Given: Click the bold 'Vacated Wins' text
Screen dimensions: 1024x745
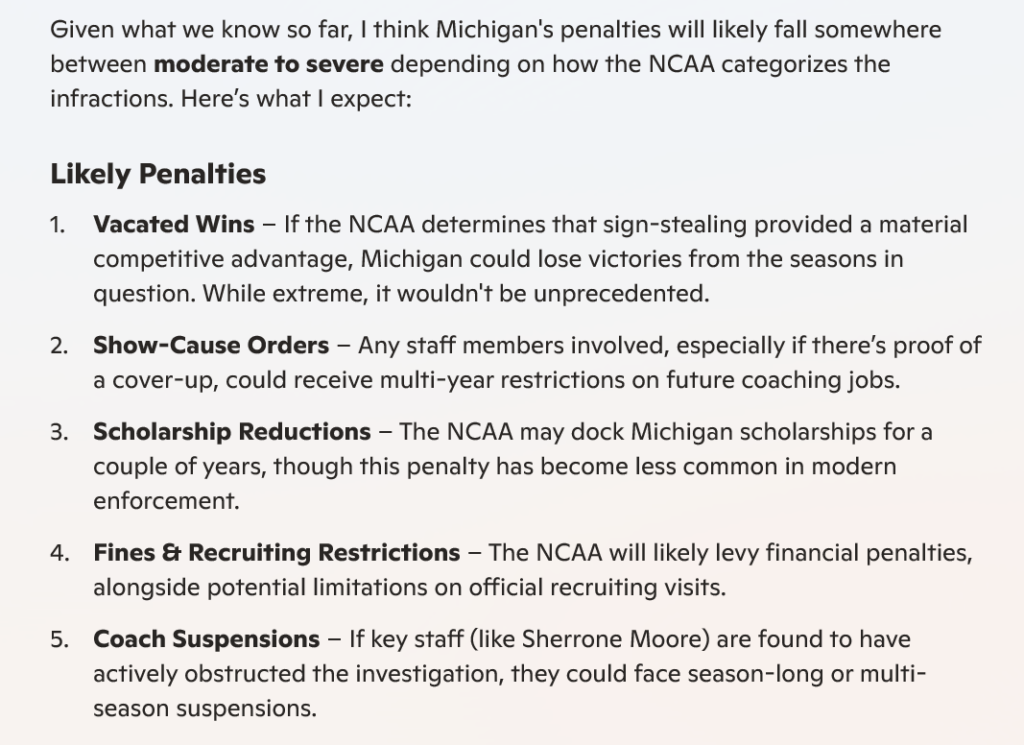Looking at the screenshot, I should pyautogui.click(x=174, y=225).
